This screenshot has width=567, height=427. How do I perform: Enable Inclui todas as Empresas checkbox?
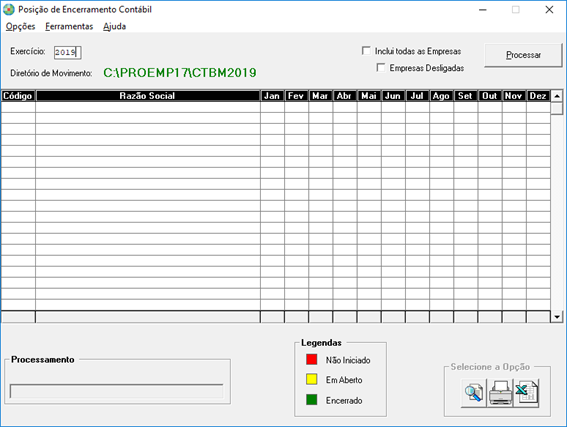pyautogui.click(x=366, y=51)
